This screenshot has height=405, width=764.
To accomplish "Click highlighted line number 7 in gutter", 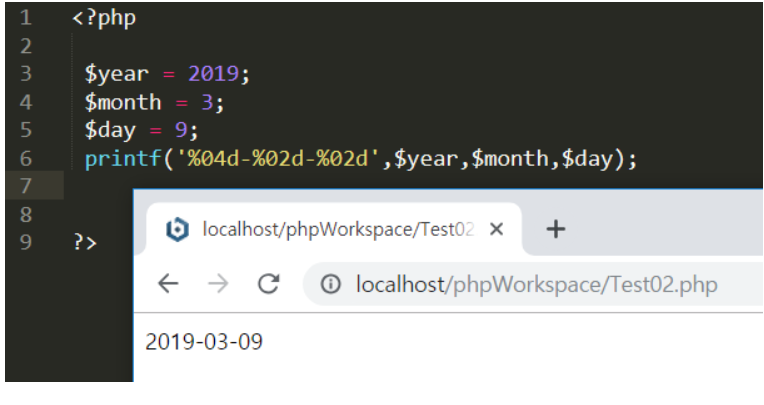I will pyautogui.click(x=25, y=186).
